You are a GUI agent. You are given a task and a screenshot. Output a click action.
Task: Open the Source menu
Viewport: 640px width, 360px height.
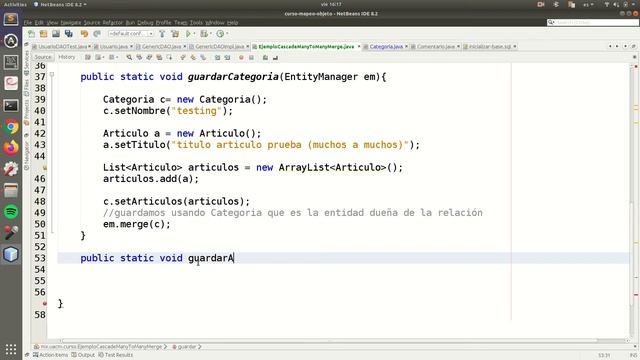[92, 22]
